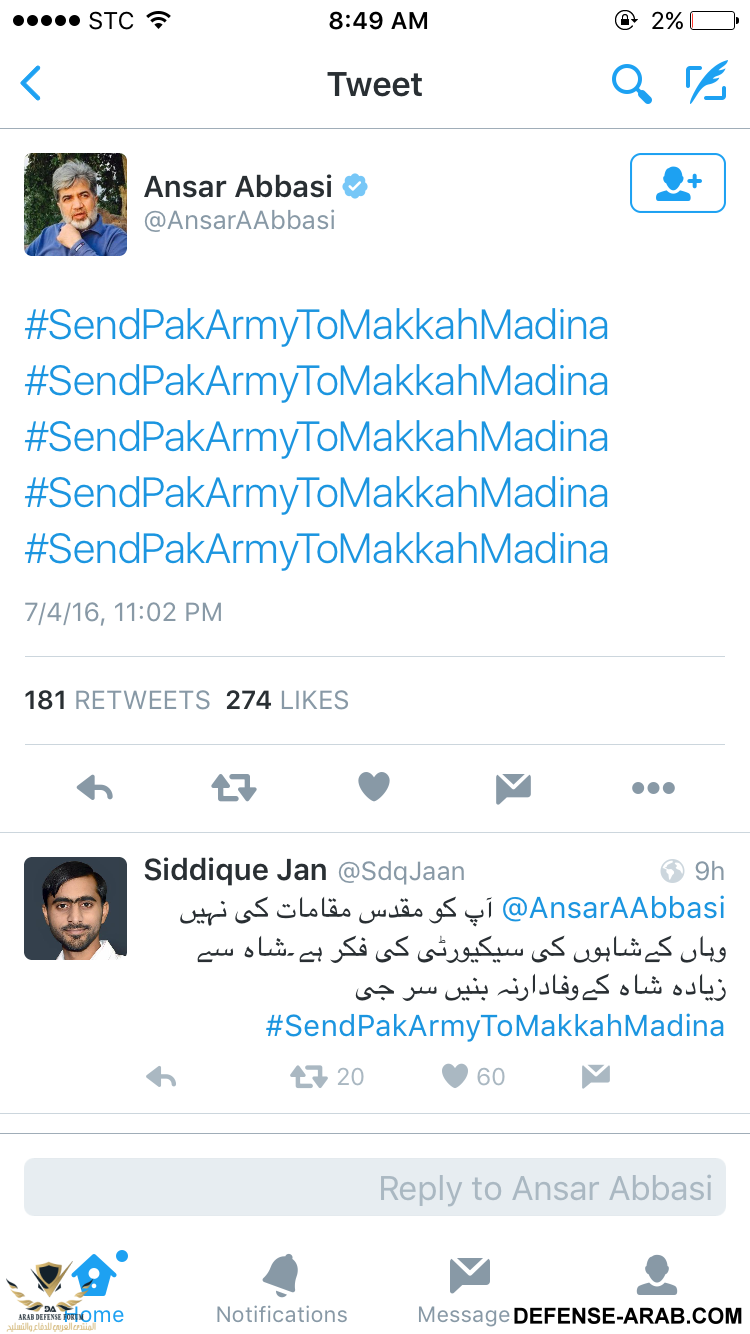The width and height of the screenshot is (750, 1334).
Task: Like the main tweet with the heart icon
Action: (373, 788)
